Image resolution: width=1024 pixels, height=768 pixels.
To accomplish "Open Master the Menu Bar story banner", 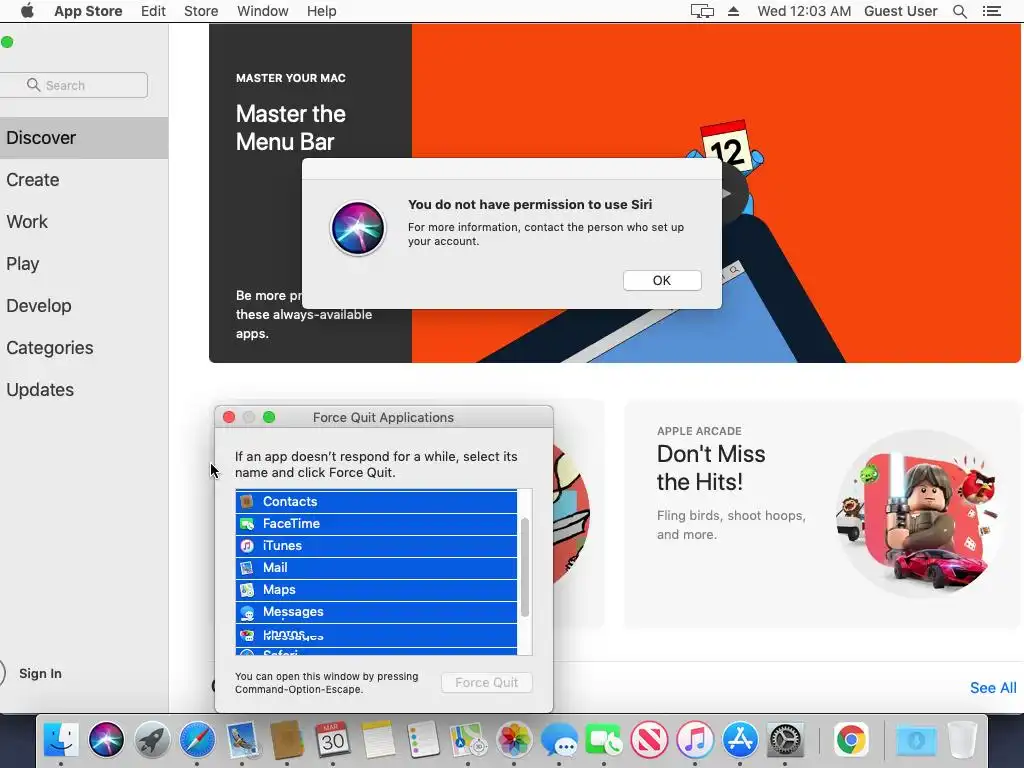I will pyautogui.click(x=614, y=193).
